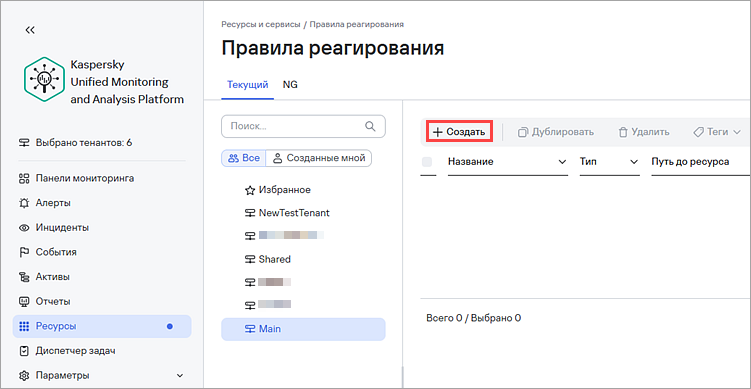Click the Всего 0 / Выбрано 0 text
751x389 pixels.
tap(474, 318)
